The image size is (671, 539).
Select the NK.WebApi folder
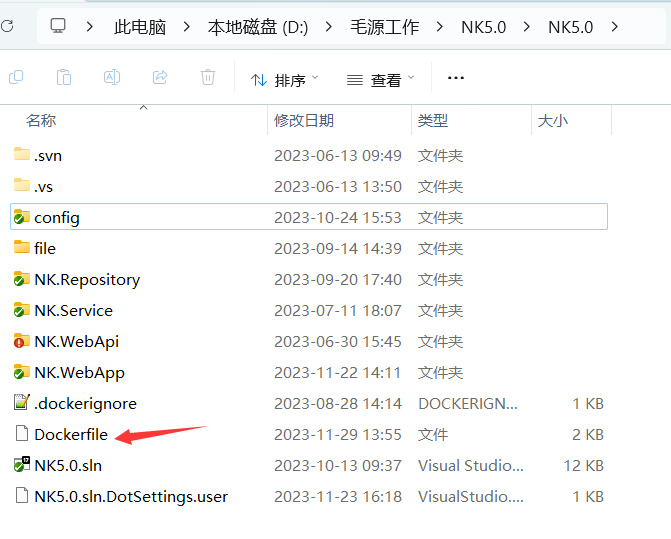(76, 341)
